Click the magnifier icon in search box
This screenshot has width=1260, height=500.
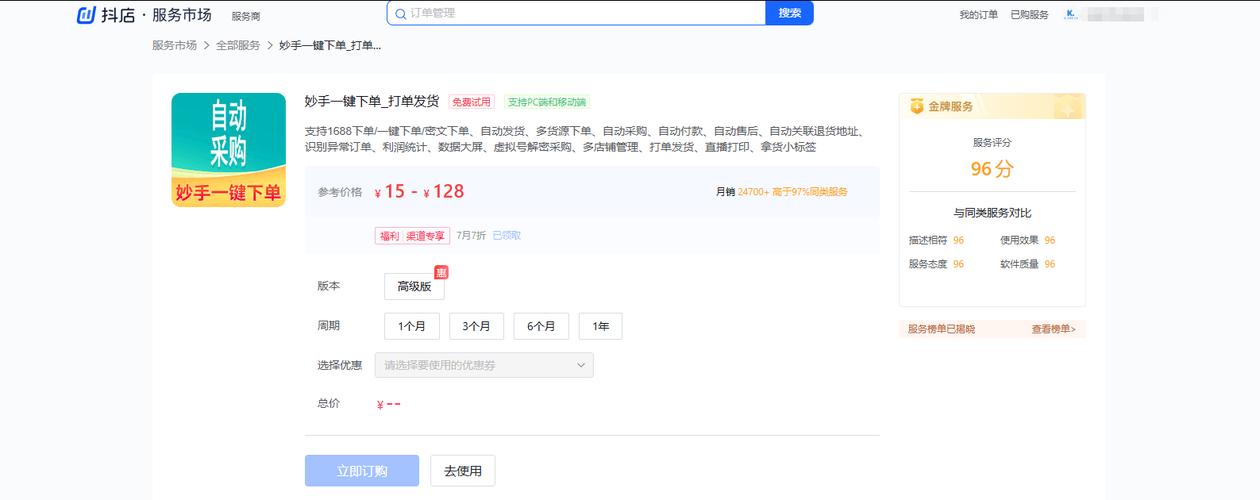[x=401, y=13]
